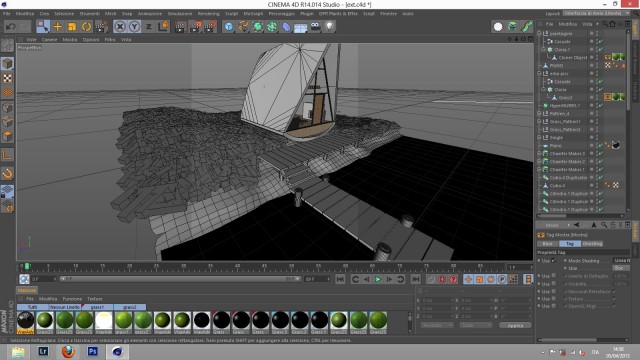Activate the Rotate tool icon
The height and width of the screenshot is (360, 640).
click(87, 27)
